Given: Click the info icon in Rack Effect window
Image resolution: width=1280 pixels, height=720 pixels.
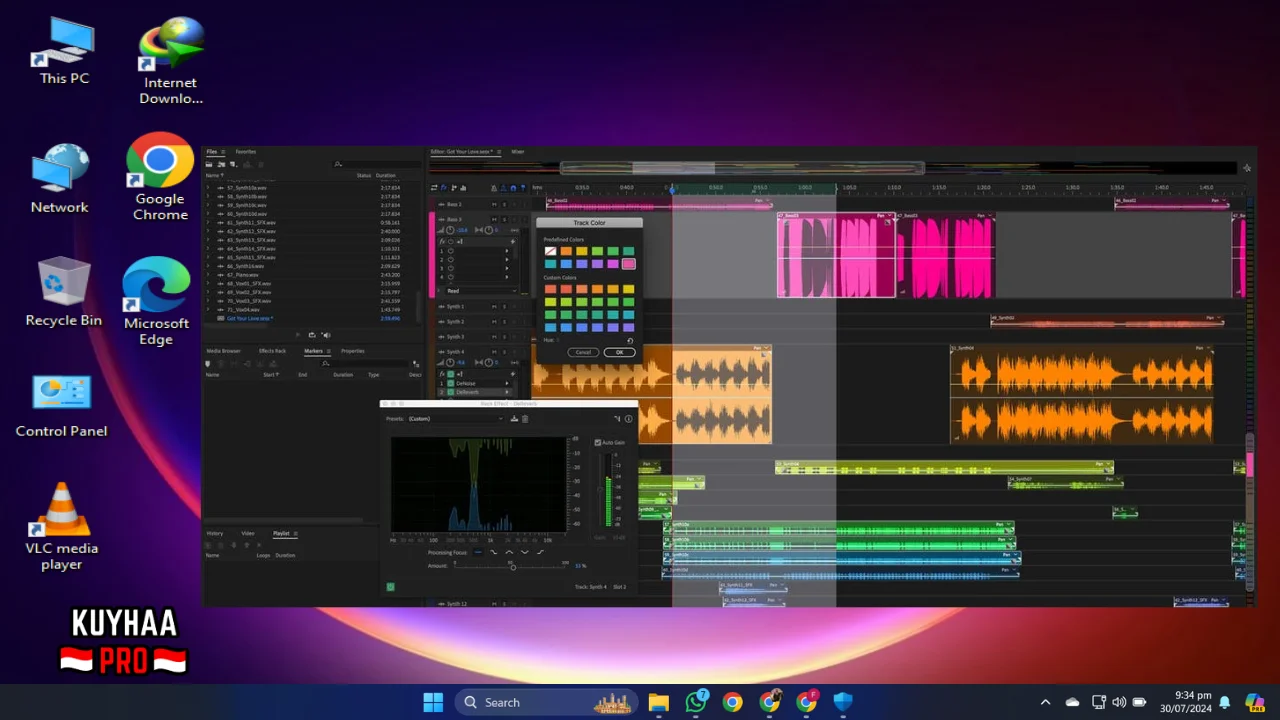Looking at the screenshot, I should (x=628, y=419).
